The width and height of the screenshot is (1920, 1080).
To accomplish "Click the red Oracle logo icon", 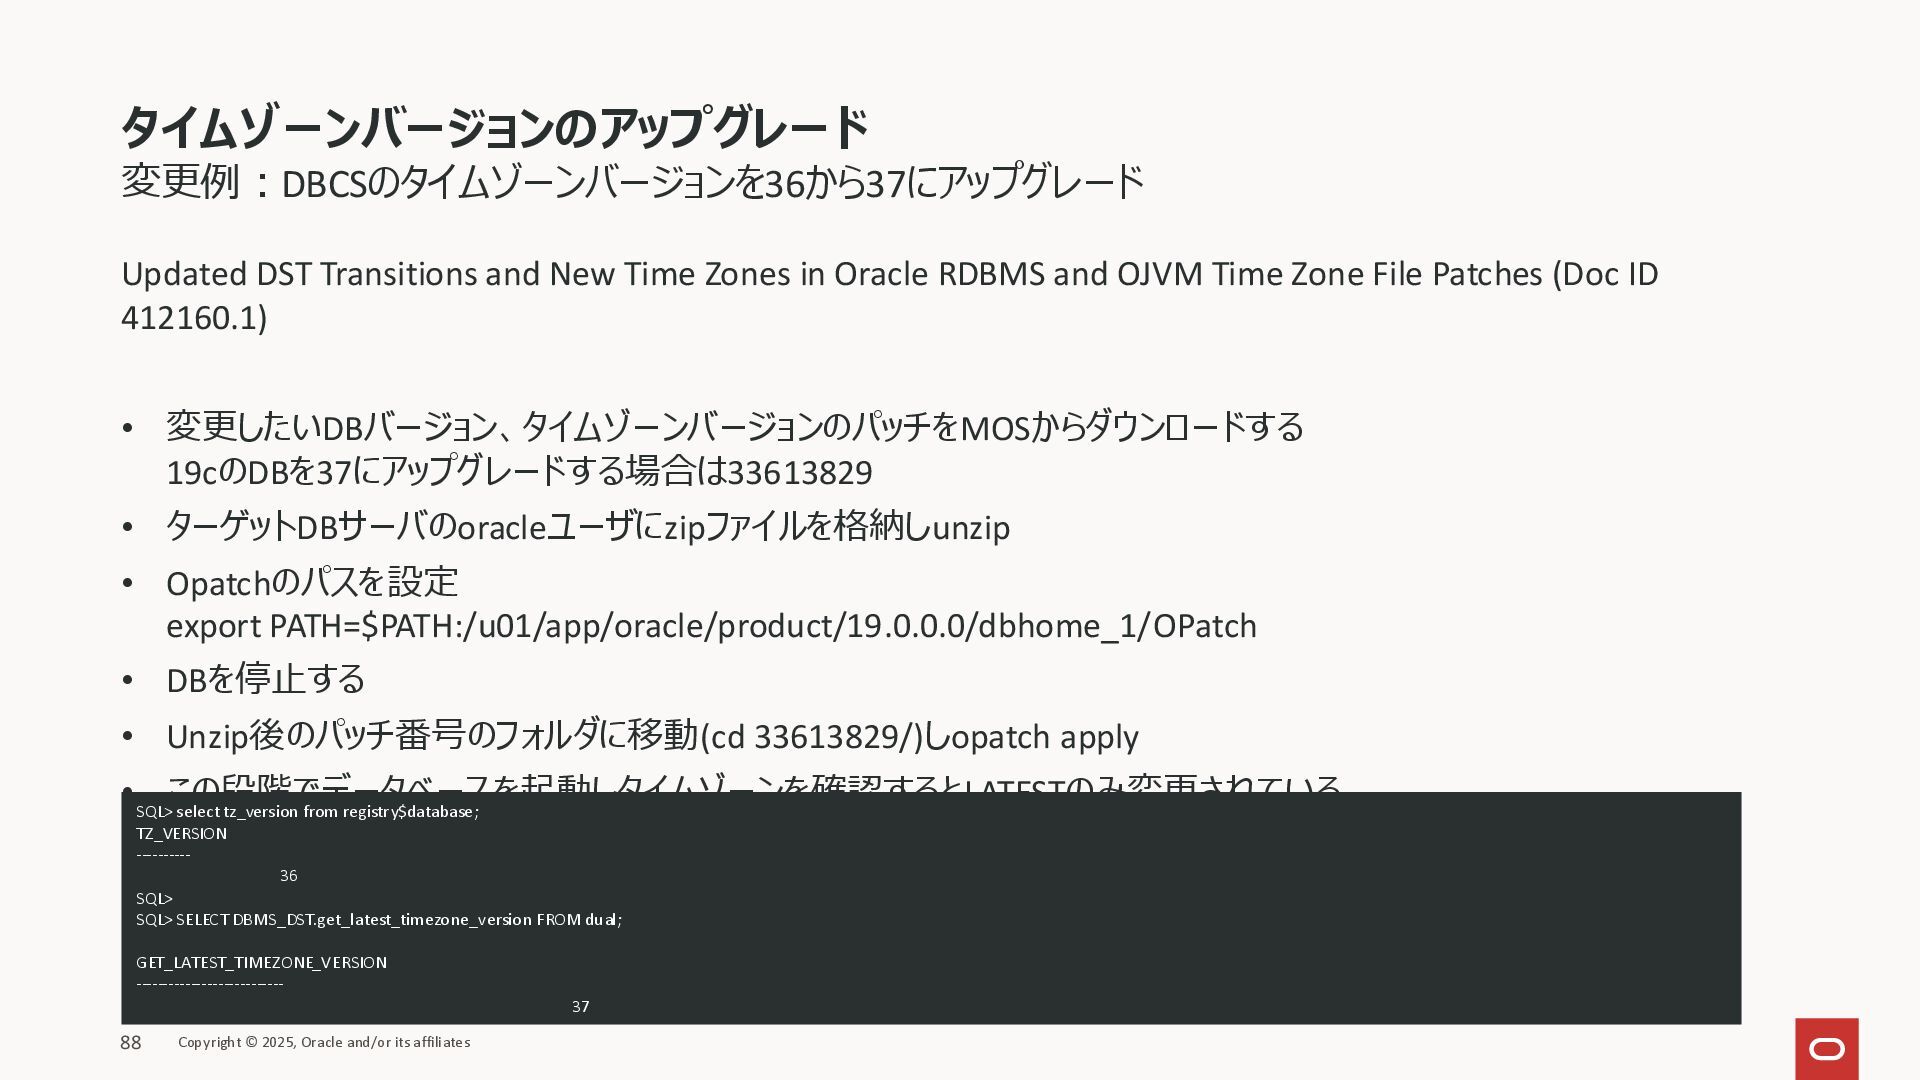I will point(1826,1049).
